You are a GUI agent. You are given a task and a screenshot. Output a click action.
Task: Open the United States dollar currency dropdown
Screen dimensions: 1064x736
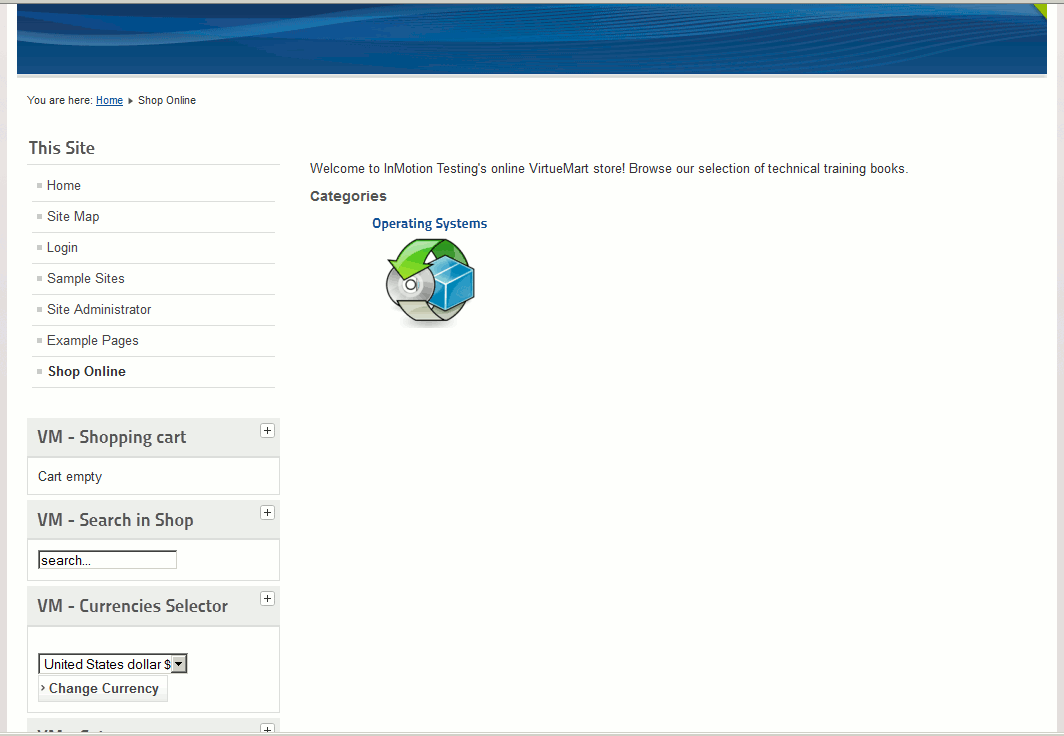113,664
